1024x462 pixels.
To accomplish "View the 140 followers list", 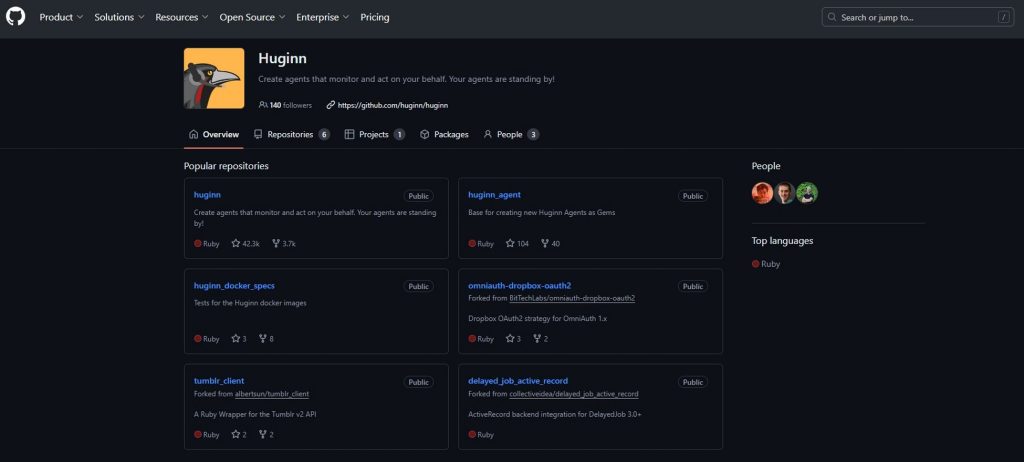I will click(285, 105).
